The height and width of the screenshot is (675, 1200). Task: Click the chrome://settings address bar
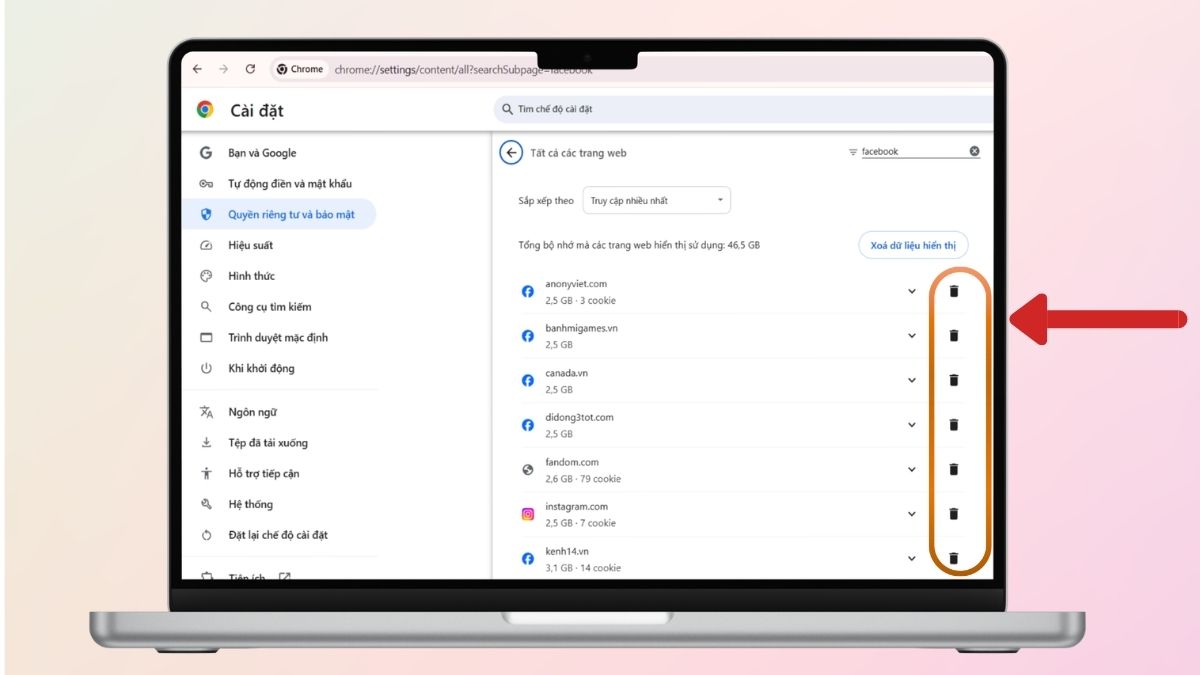pyautogui.click(x=463, y=70)
